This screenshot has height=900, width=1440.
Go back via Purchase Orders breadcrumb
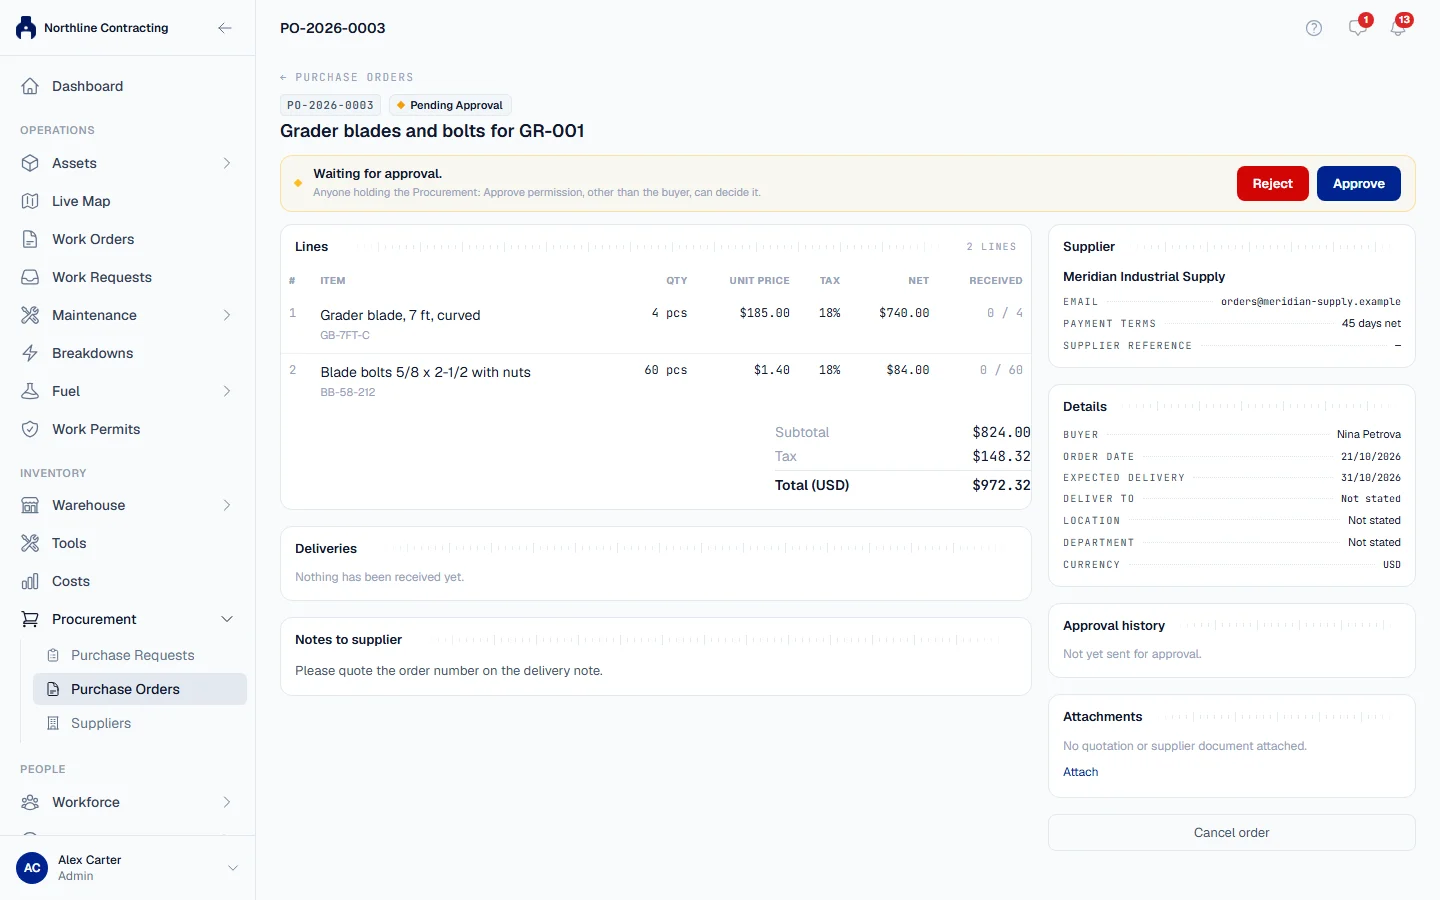(347, 77)
